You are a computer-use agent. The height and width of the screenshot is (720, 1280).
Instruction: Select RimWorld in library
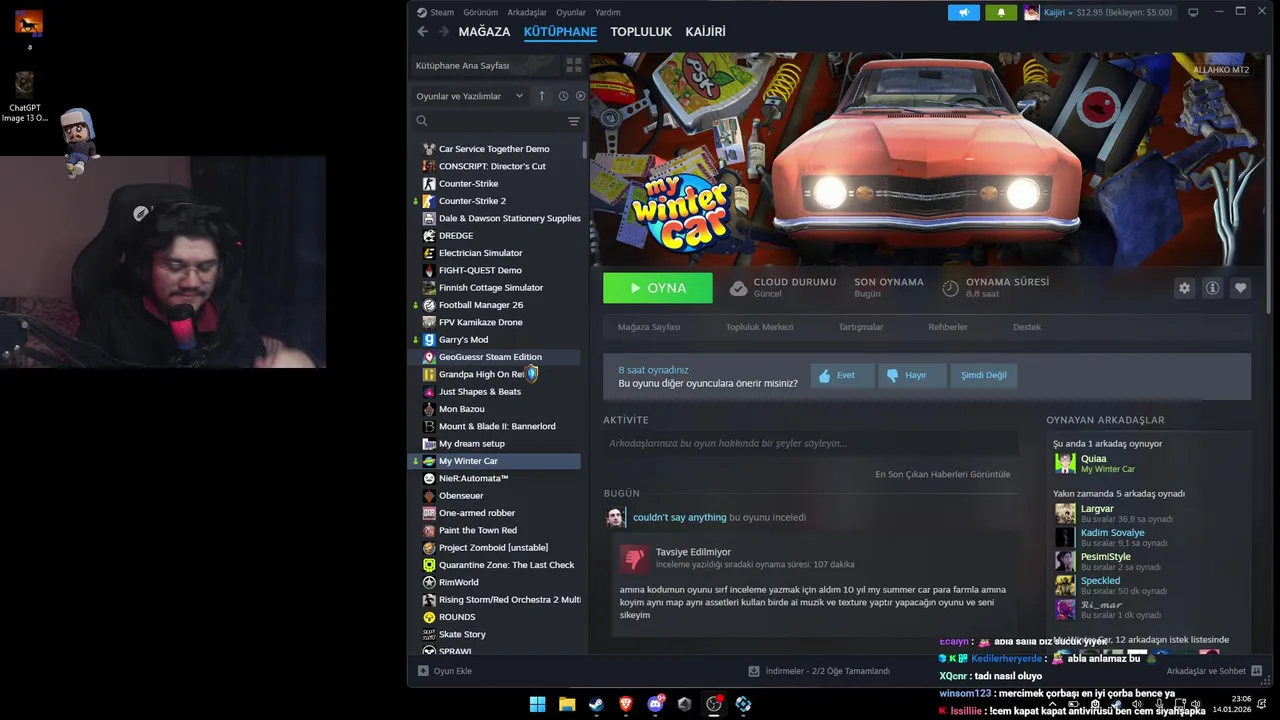[497, 582]
